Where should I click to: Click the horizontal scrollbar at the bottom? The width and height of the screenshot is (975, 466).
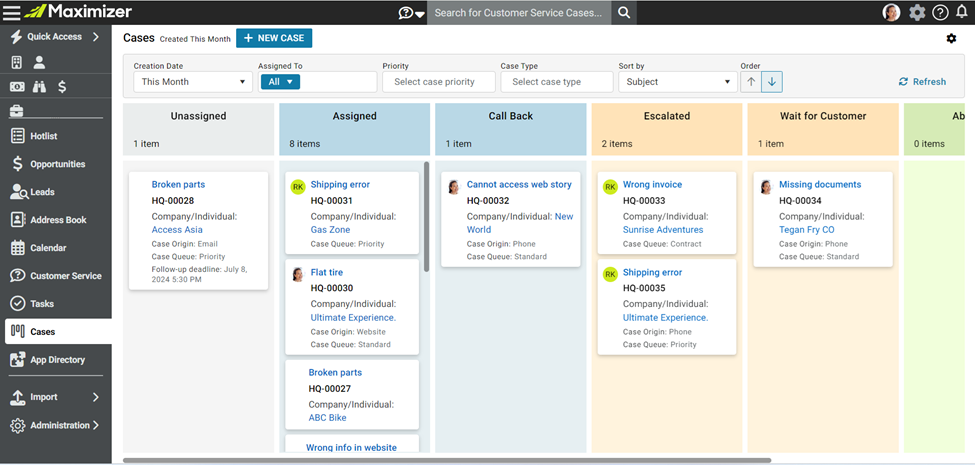[446, 460]
